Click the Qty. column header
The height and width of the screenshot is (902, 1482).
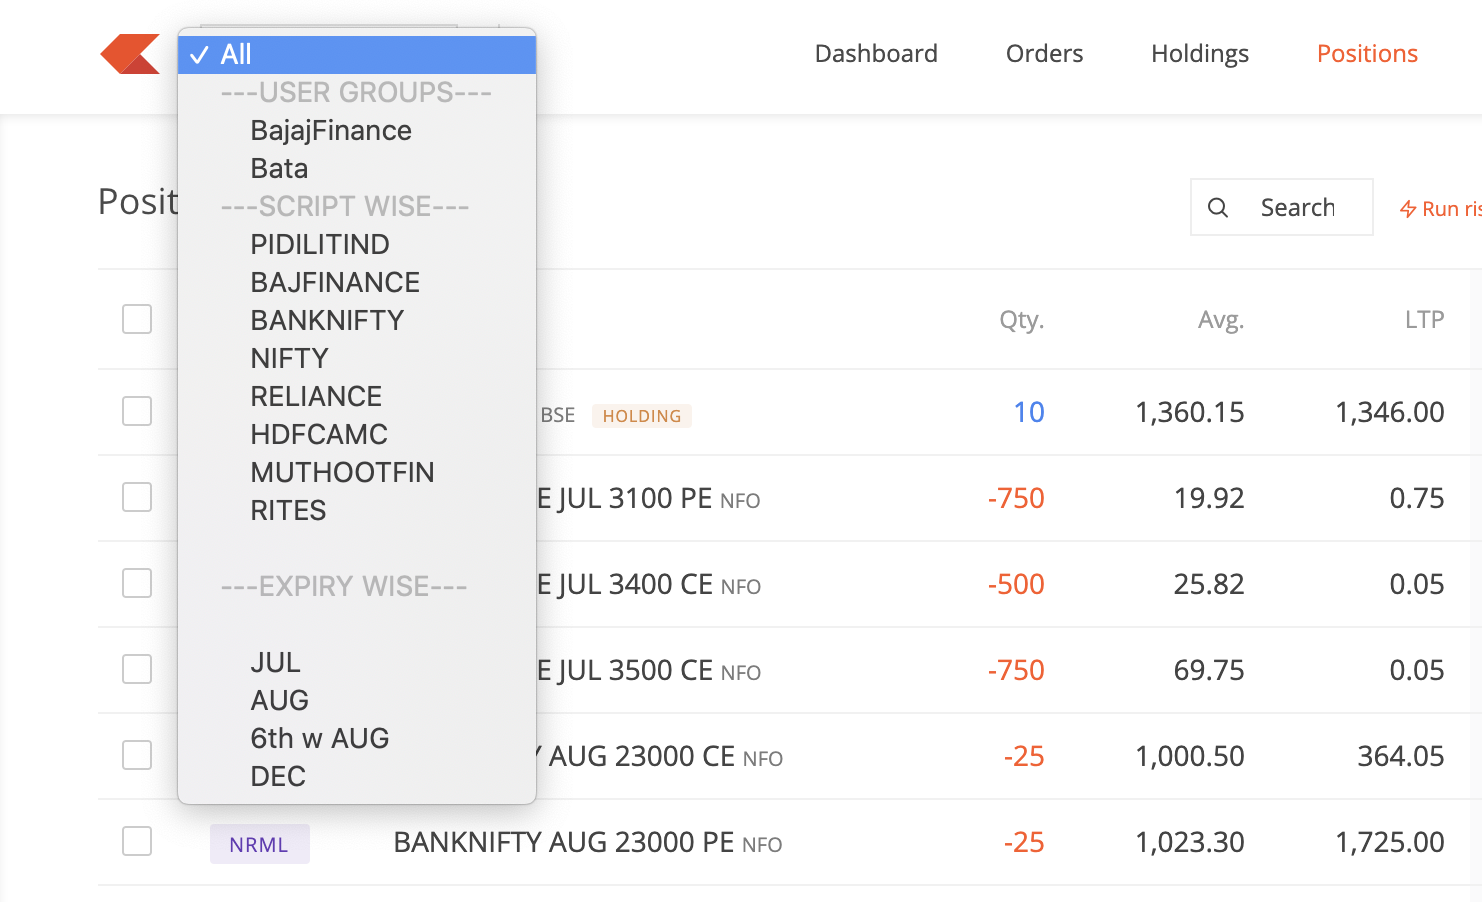tap(1022, 320)
